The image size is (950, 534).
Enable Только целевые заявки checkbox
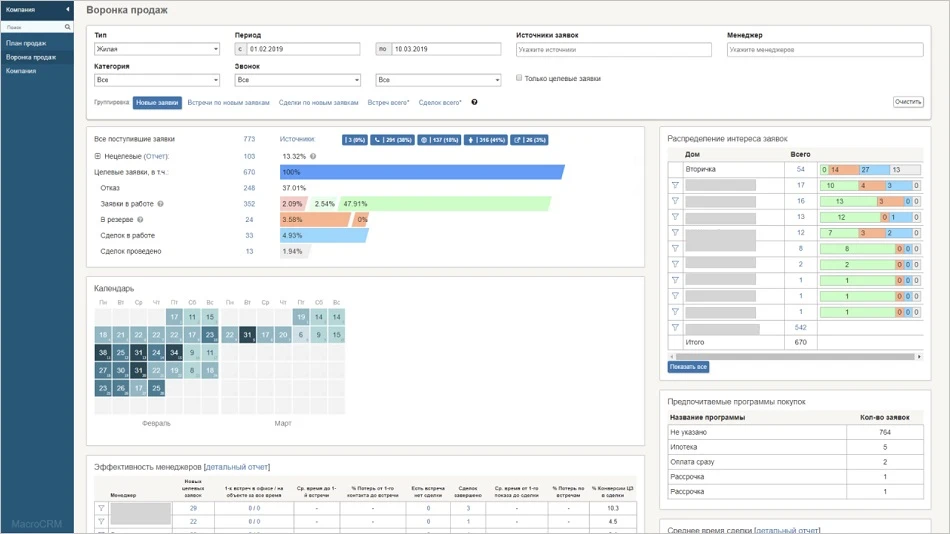(x=519, y=78)
